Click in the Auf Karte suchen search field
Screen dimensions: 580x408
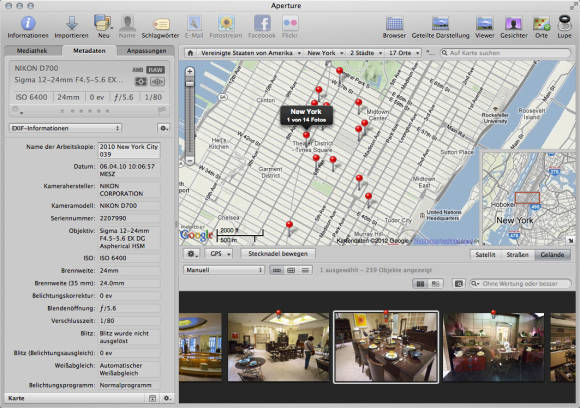[x=506, y=53]
